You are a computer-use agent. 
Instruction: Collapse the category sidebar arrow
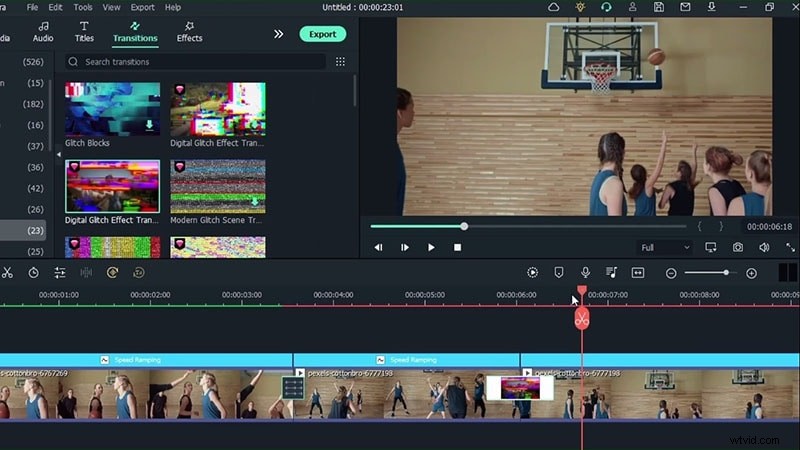pos(59,154)
